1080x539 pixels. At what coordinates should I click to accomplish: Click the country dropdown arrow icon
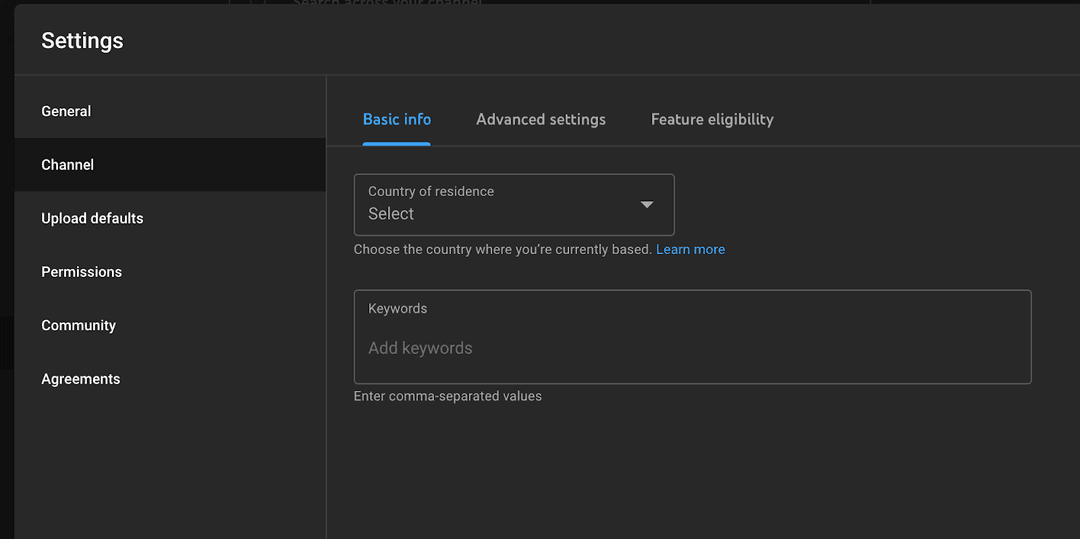647,205
